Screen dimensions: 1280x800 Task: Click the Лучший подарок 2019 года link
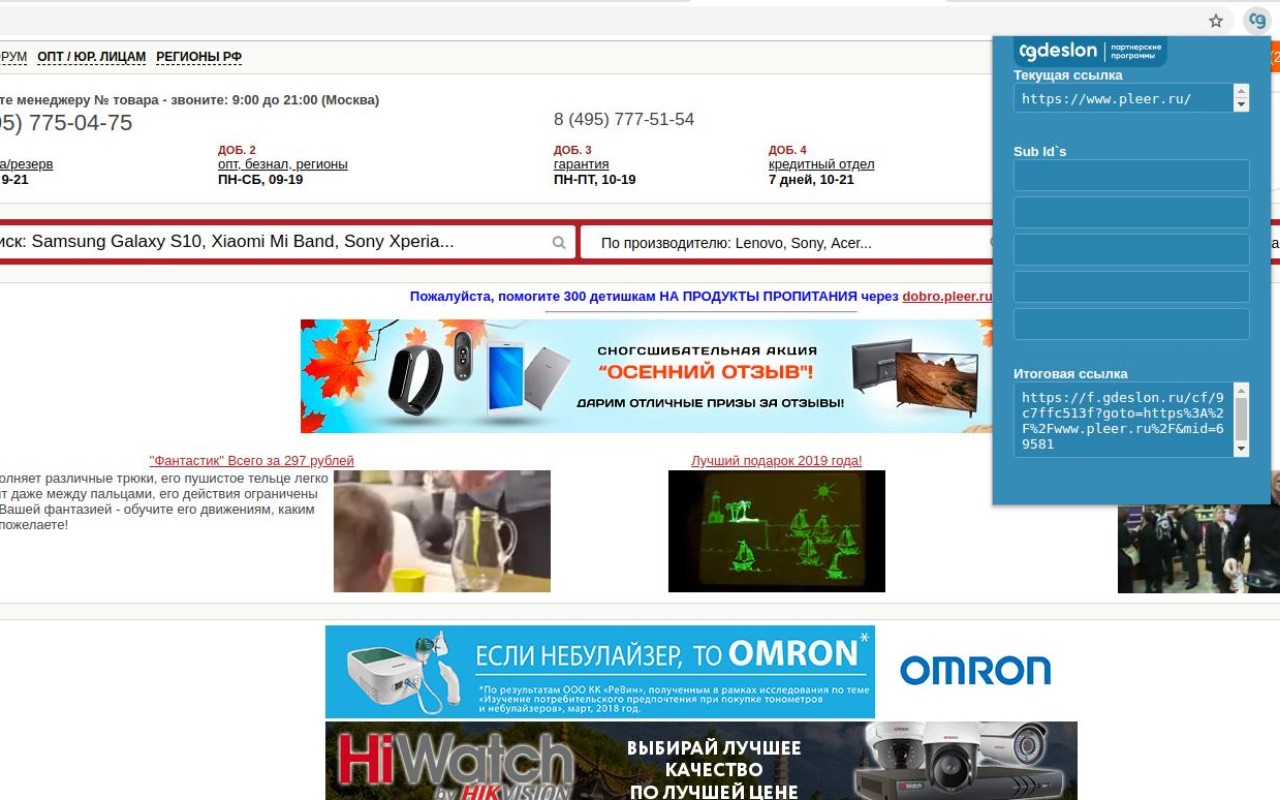click(776, 460)
